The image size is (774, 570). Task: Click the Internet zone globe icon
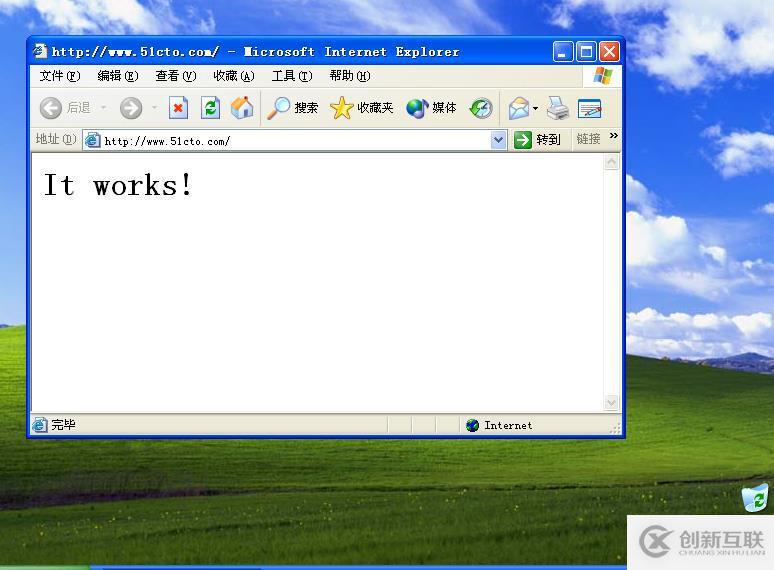coord(472,425)
